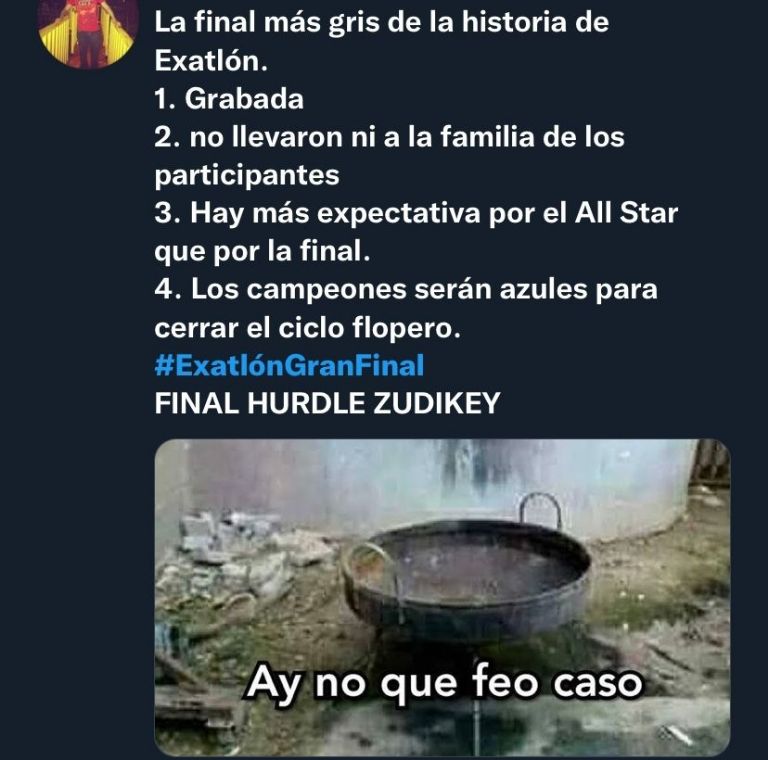
Task: Click the '1. Grabada' list line
Action: click(229, 99)
